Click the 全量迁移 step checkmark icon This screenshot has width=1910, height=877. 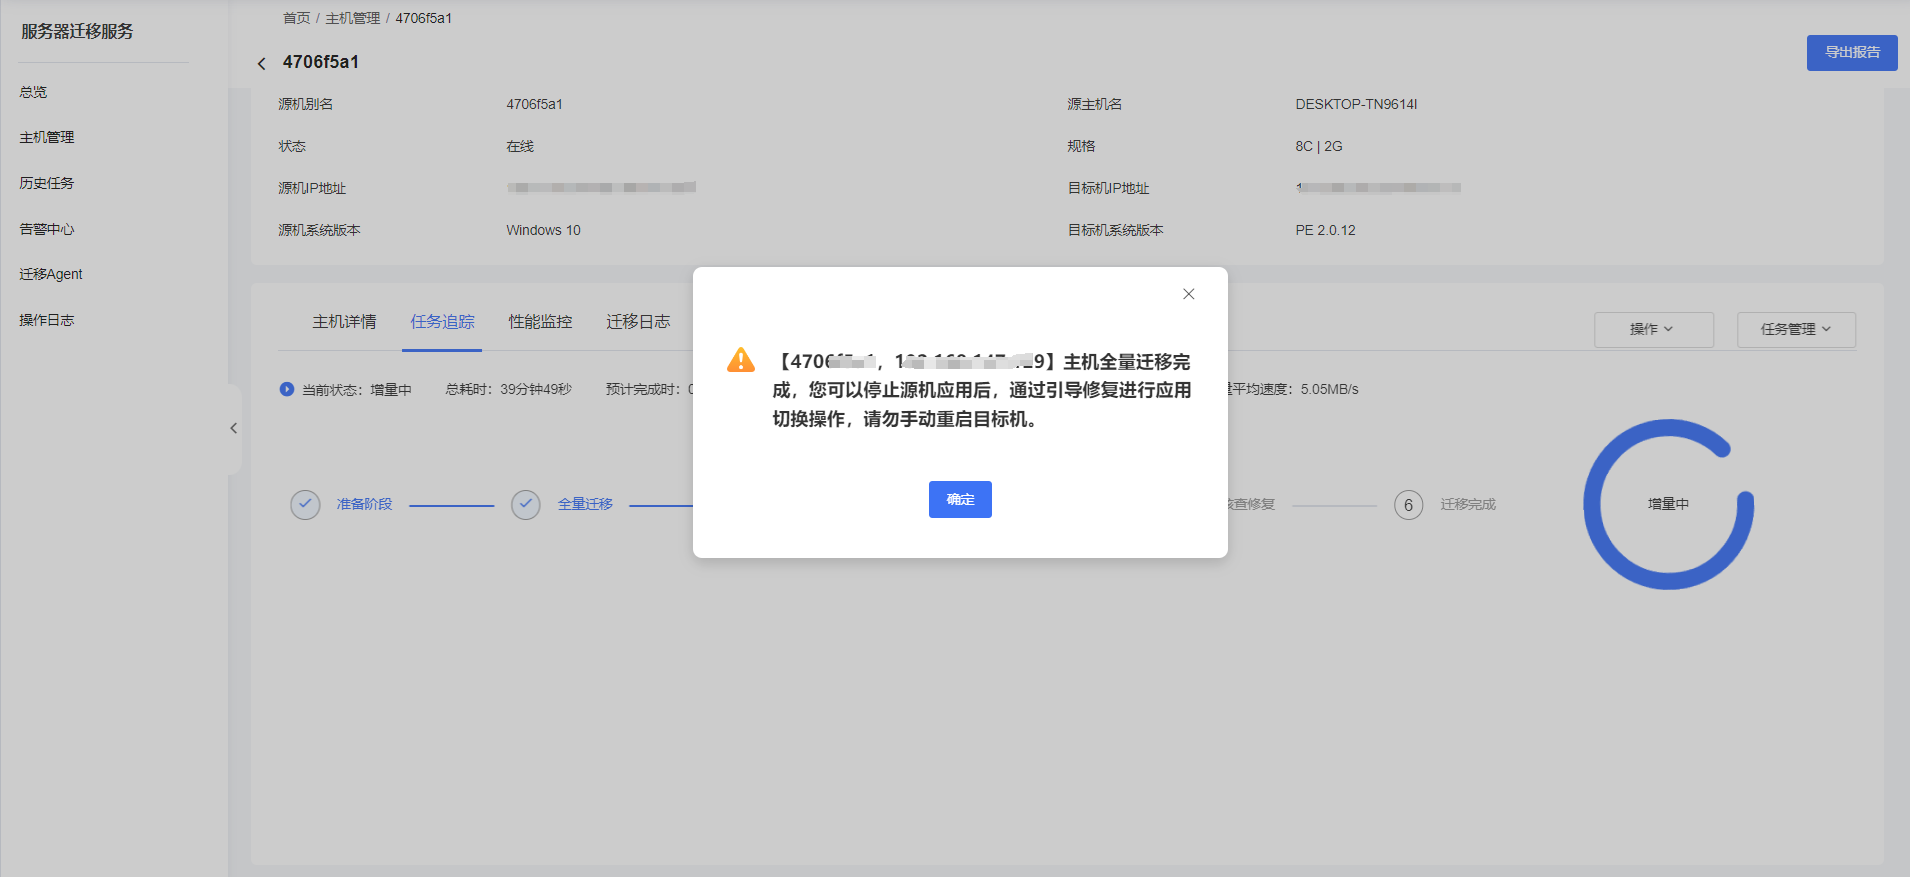[526, 505]
